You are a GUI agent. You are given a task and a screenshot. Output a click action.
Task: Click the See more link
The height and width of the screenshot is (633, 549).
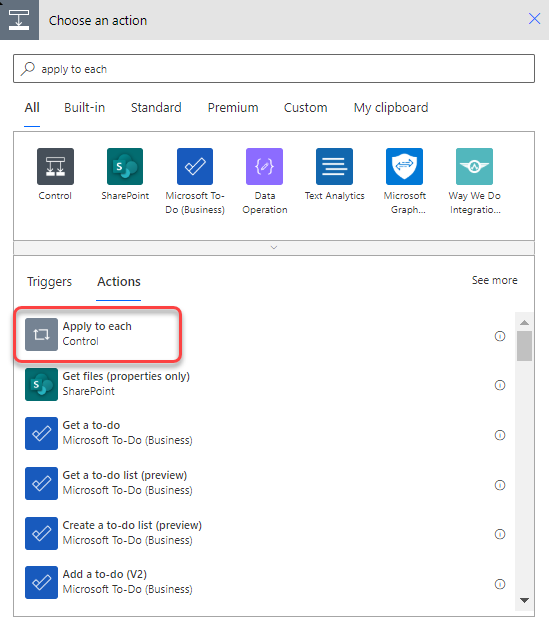(x=495, y=280)
